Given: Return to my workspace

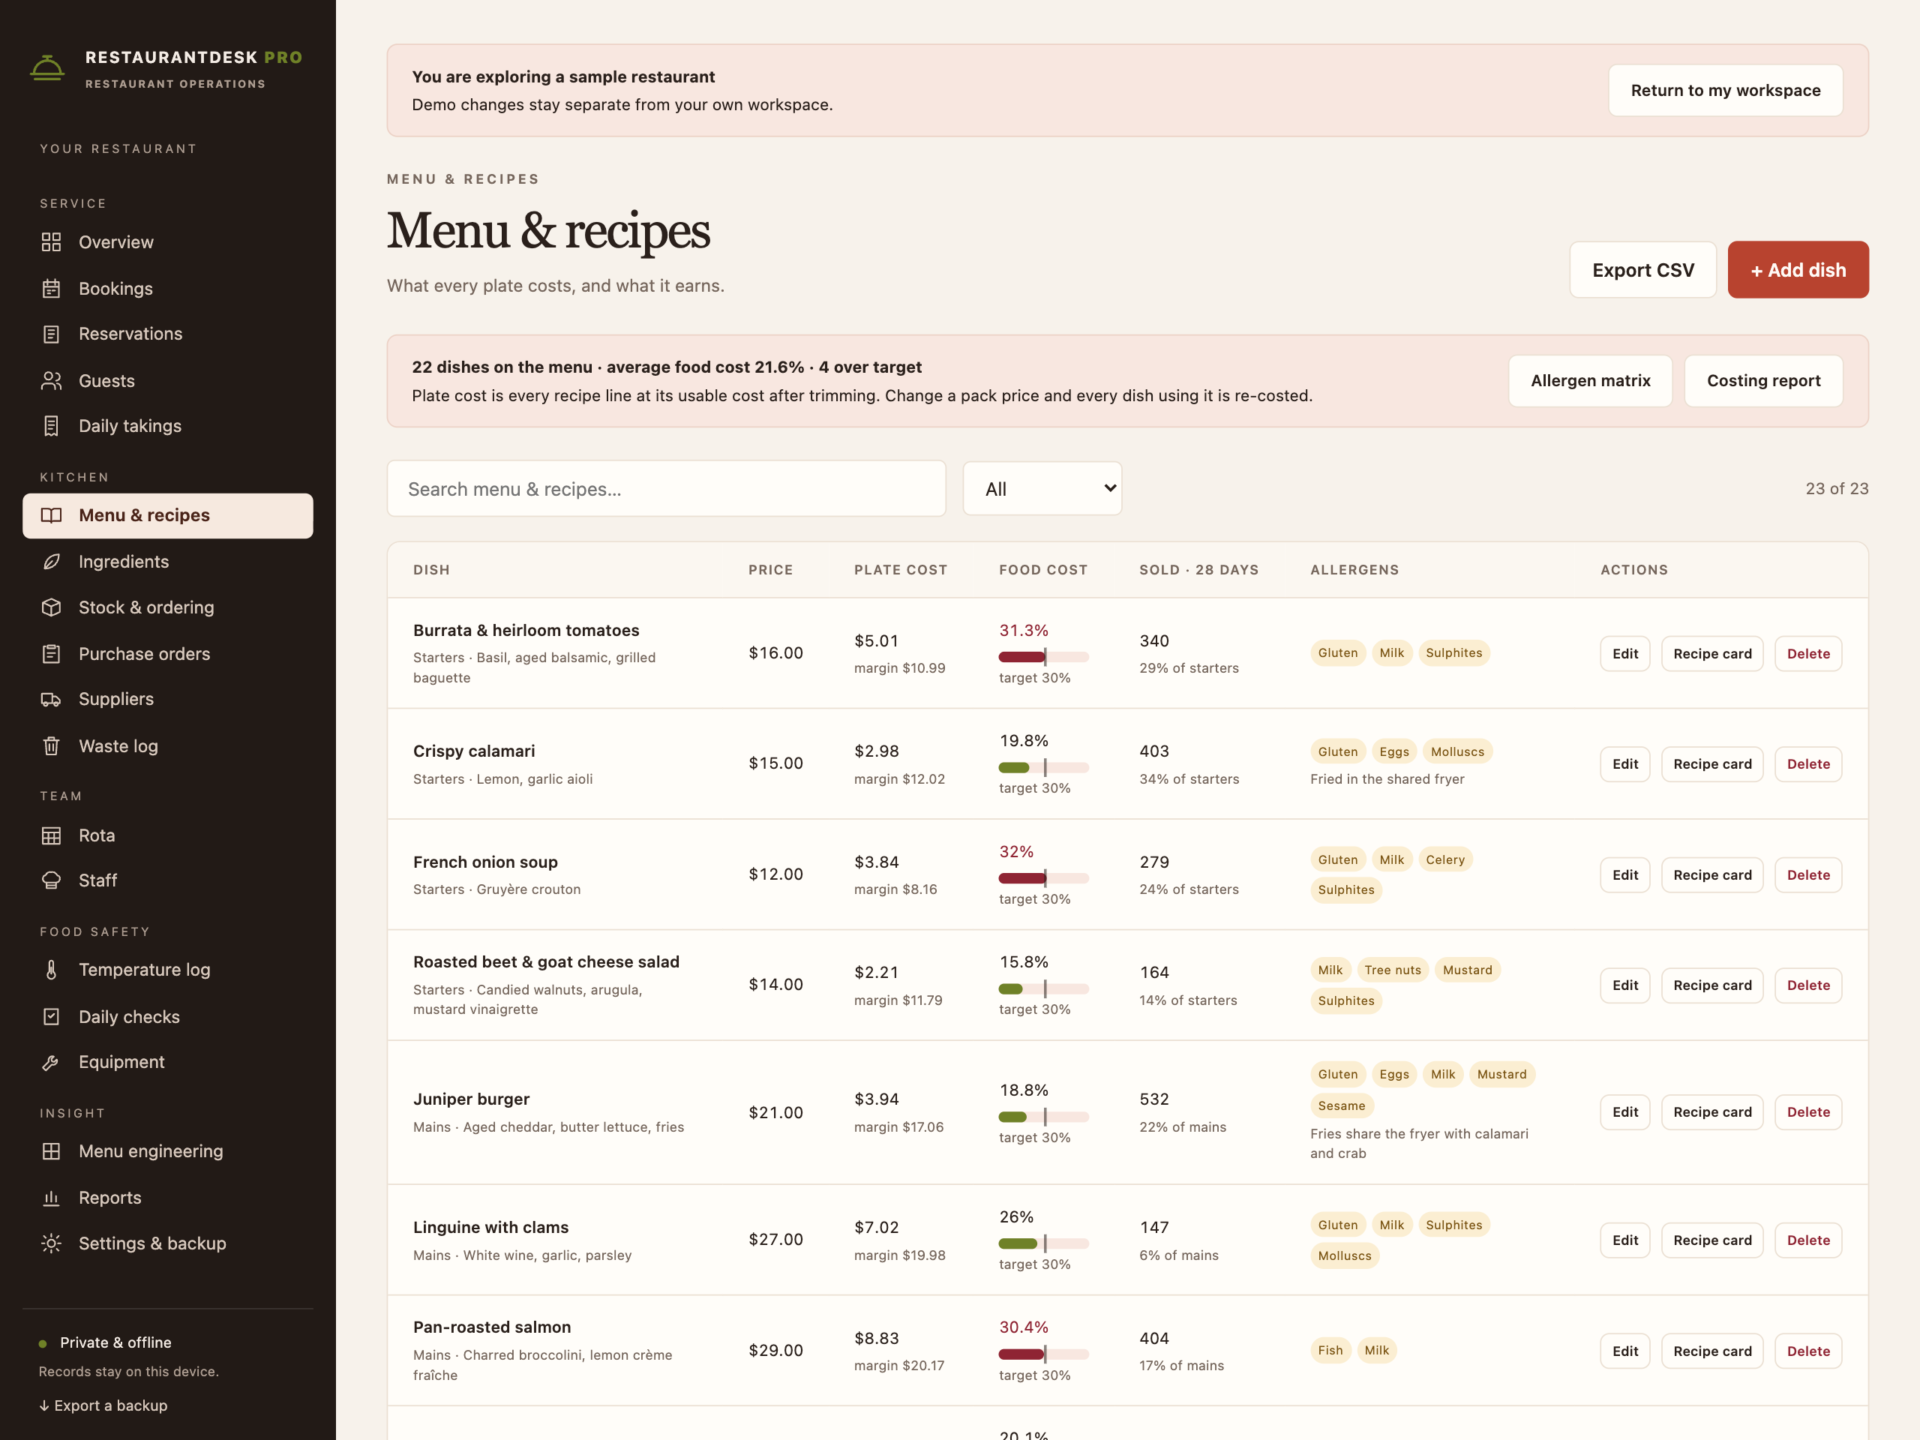Looking at the screenshot, I should click(1725, 90).
